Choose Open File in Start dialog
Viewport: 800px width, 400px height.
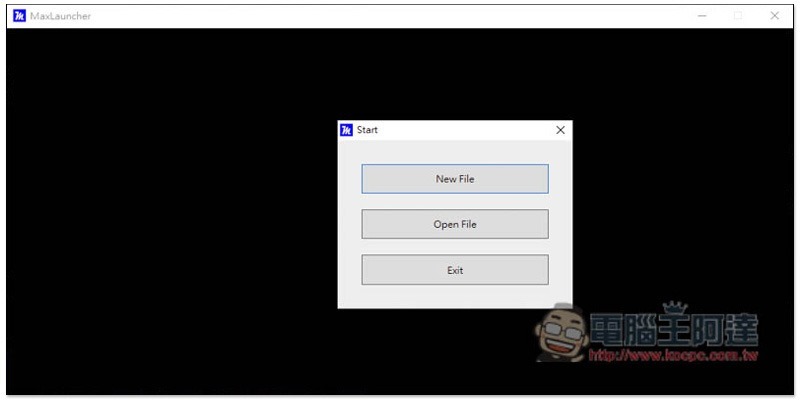pyautogui.click(x=455, y=224)
